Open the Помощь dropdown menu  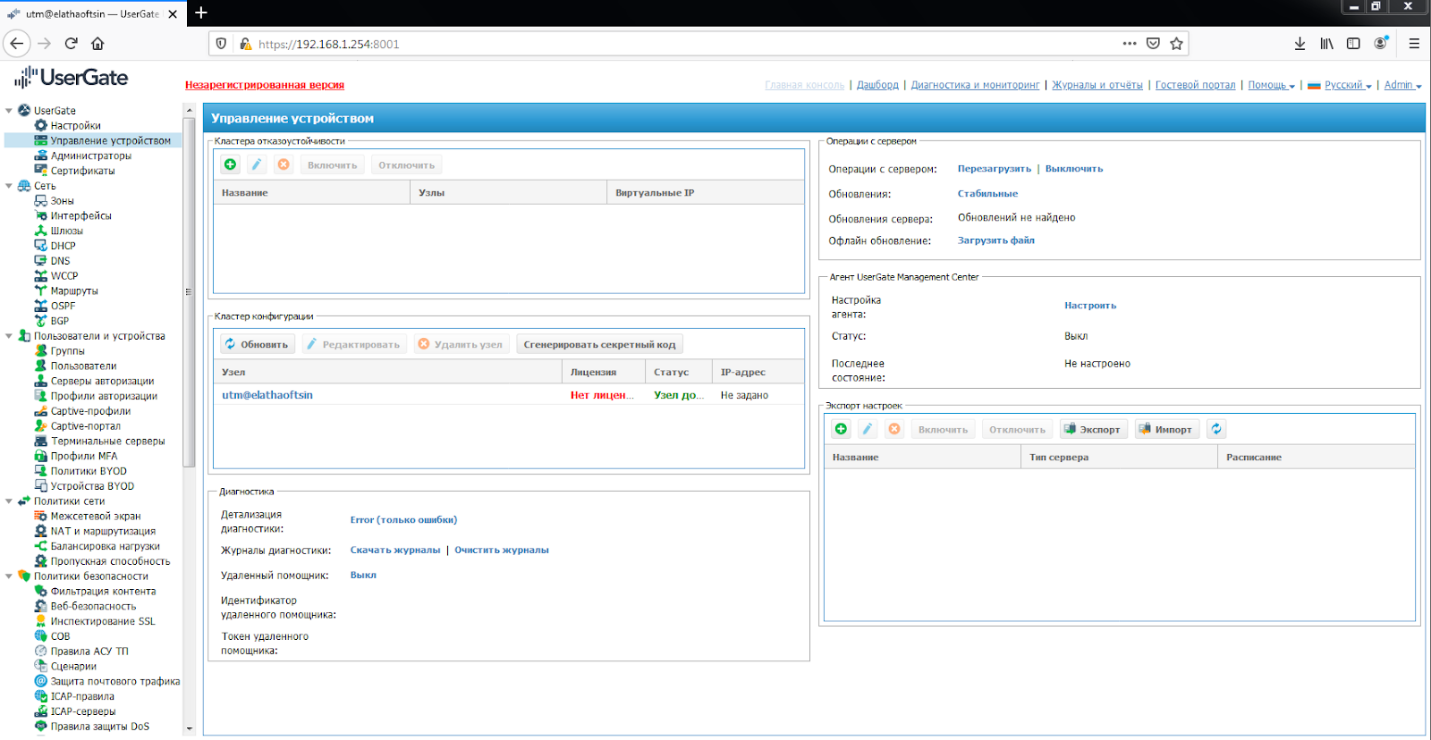pyautogui.click(x=1271, y=85)
